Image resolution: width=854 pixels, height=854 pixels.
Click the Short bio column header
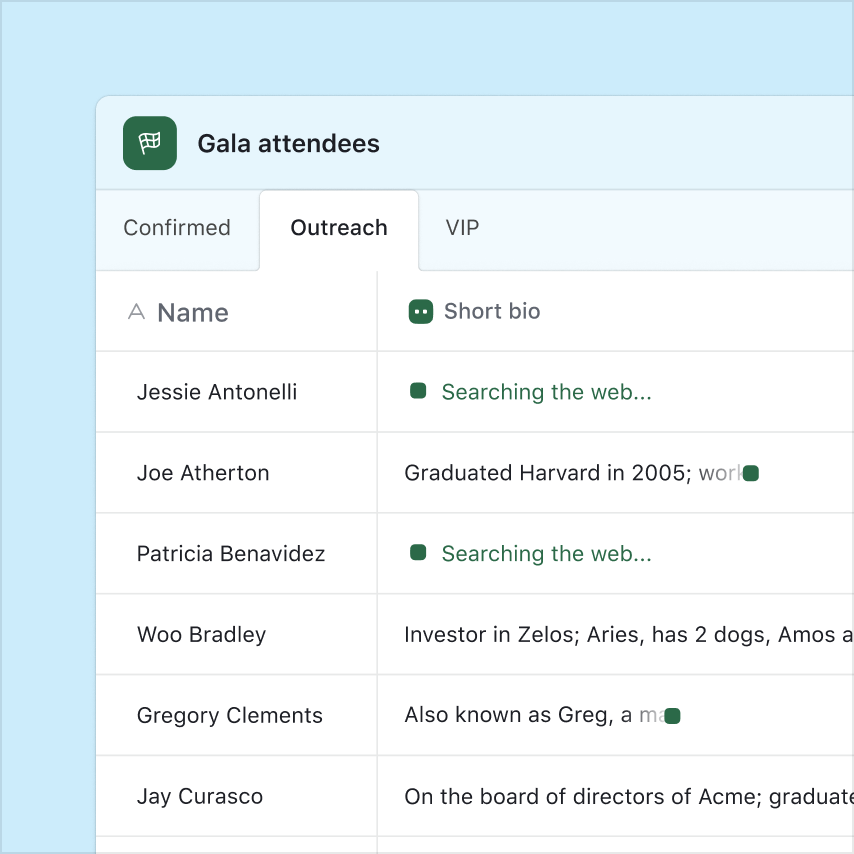[x=491, y=312]
